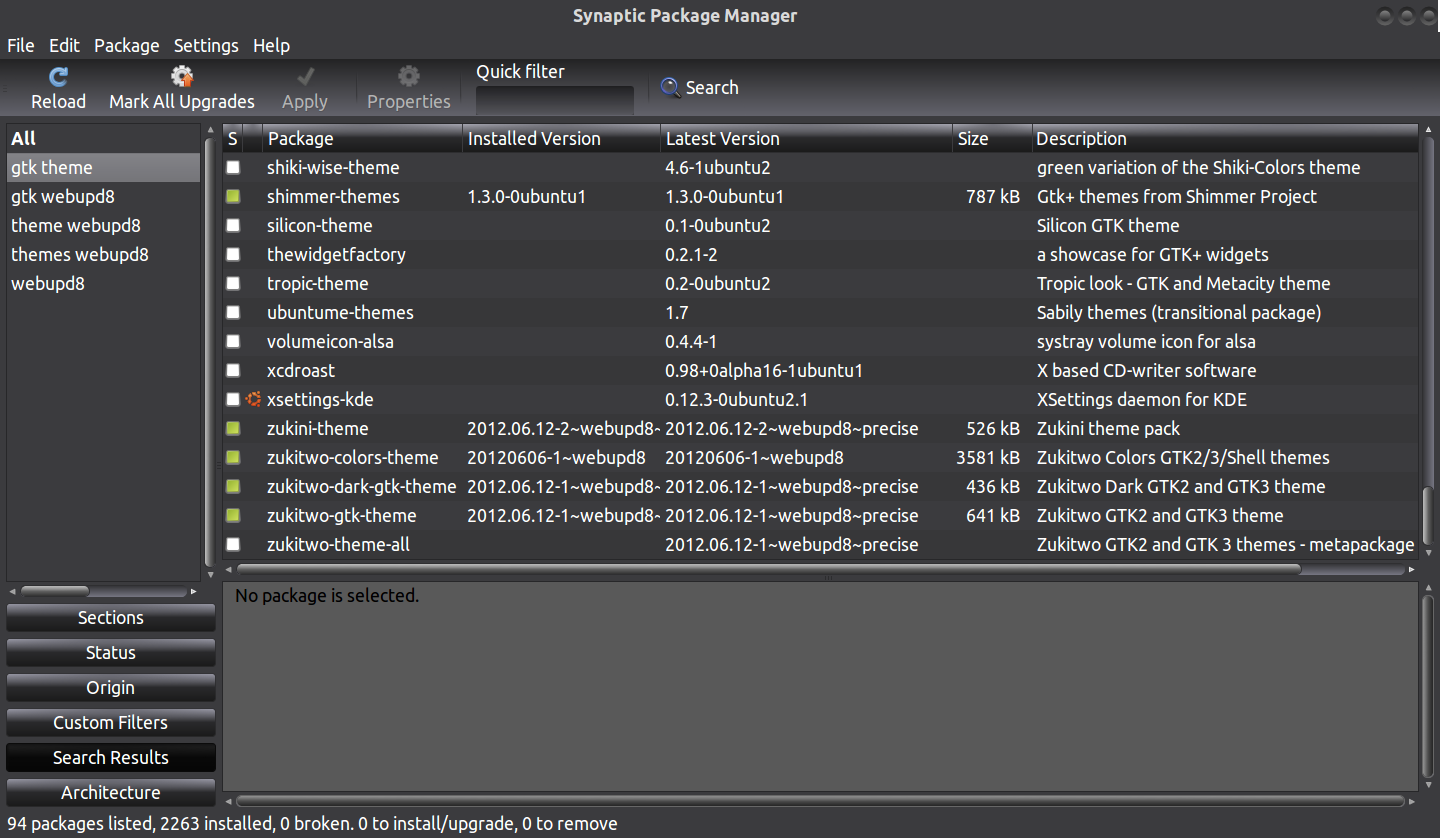Select the xcdroast package name
This screenshot has height=838, width=1440.
tap(301, 370)
